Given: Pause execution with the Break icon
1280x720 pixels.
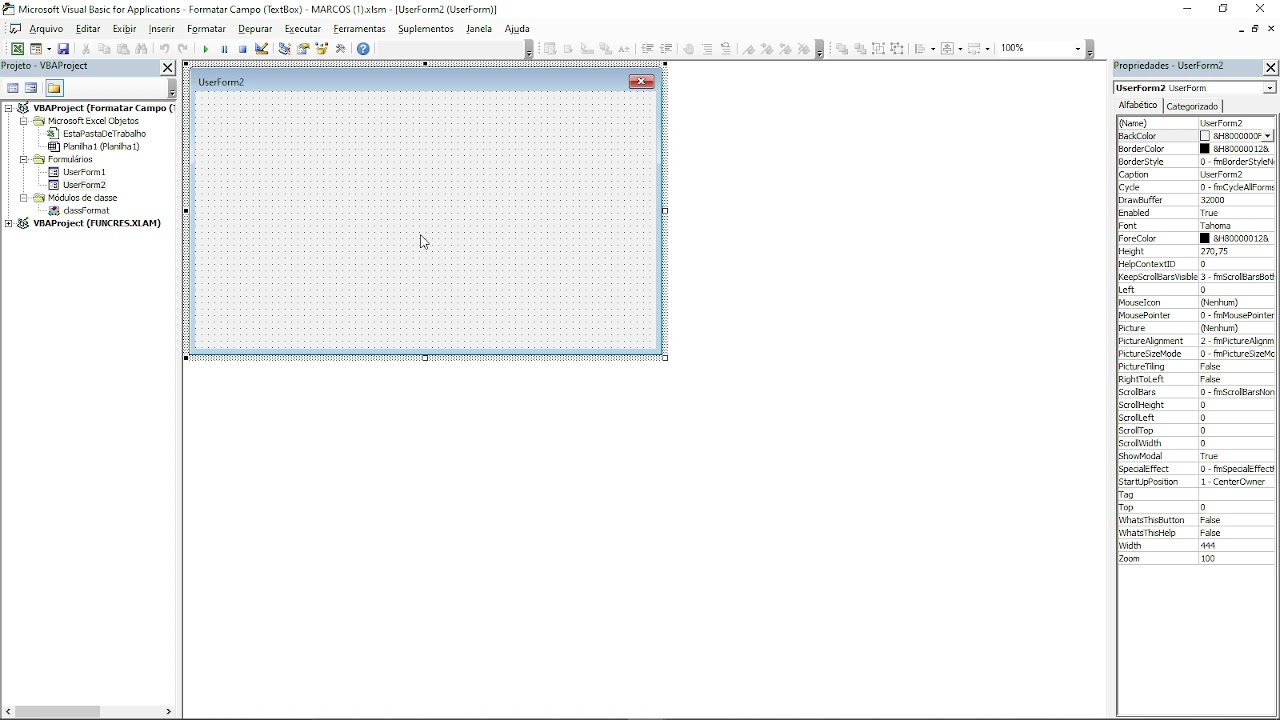Looking at the screenshot, I should click(224, 48).
